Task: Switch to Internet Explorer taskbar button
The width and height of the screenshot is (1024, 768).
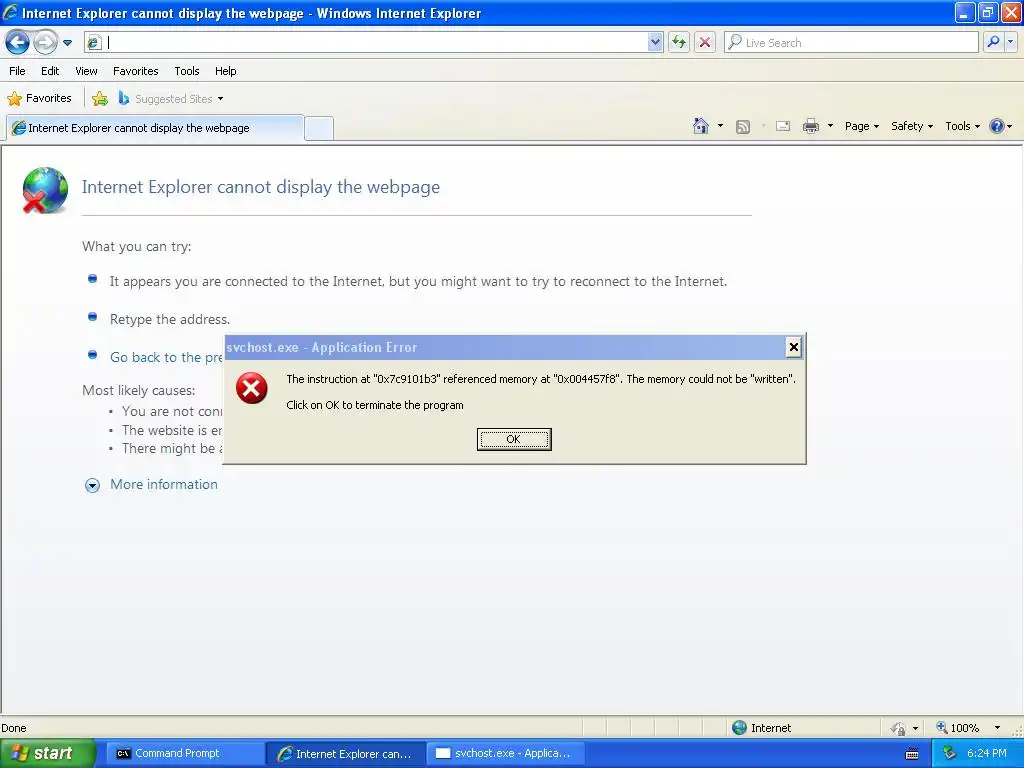Action: (x=345, y=754)
